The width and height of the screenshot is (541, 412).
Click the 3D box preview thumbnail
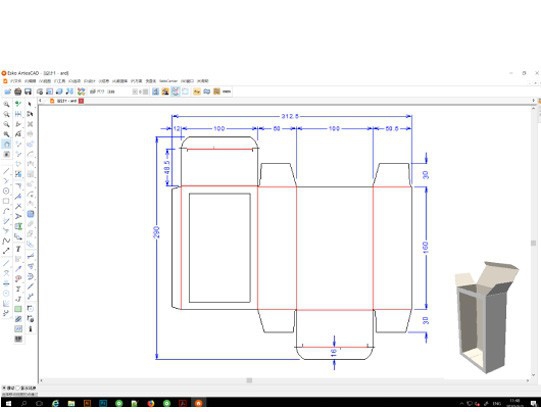coord(486,317)
